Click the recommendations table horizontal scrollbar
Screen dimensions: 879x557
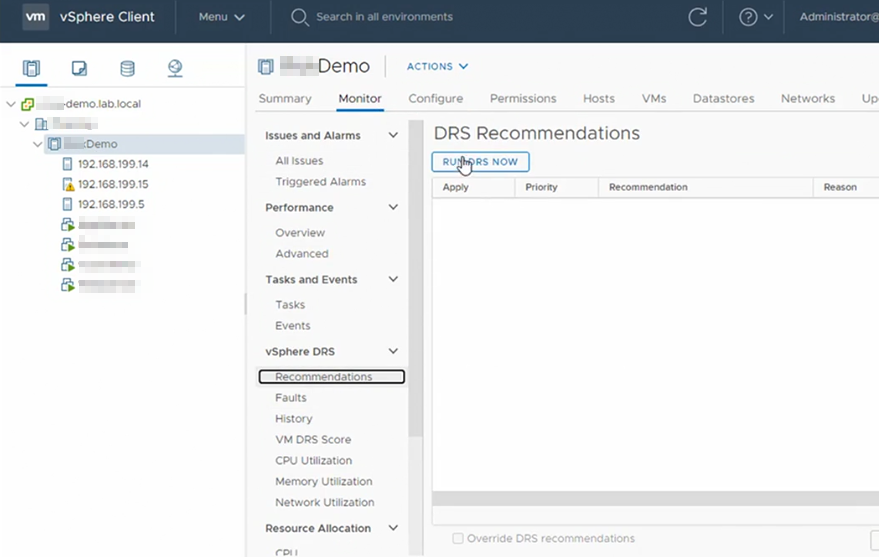pos(655,499)
